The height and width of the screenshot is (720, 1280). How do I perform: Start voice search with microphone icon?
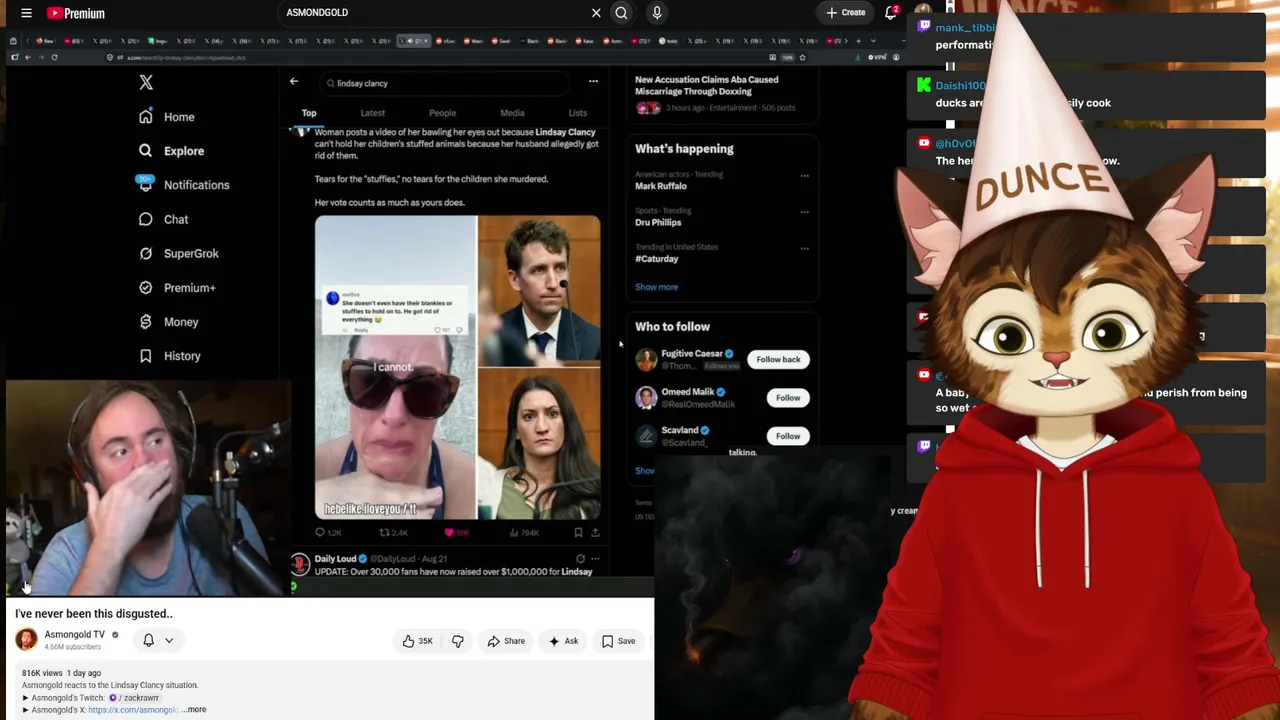[x=657, y=13]
